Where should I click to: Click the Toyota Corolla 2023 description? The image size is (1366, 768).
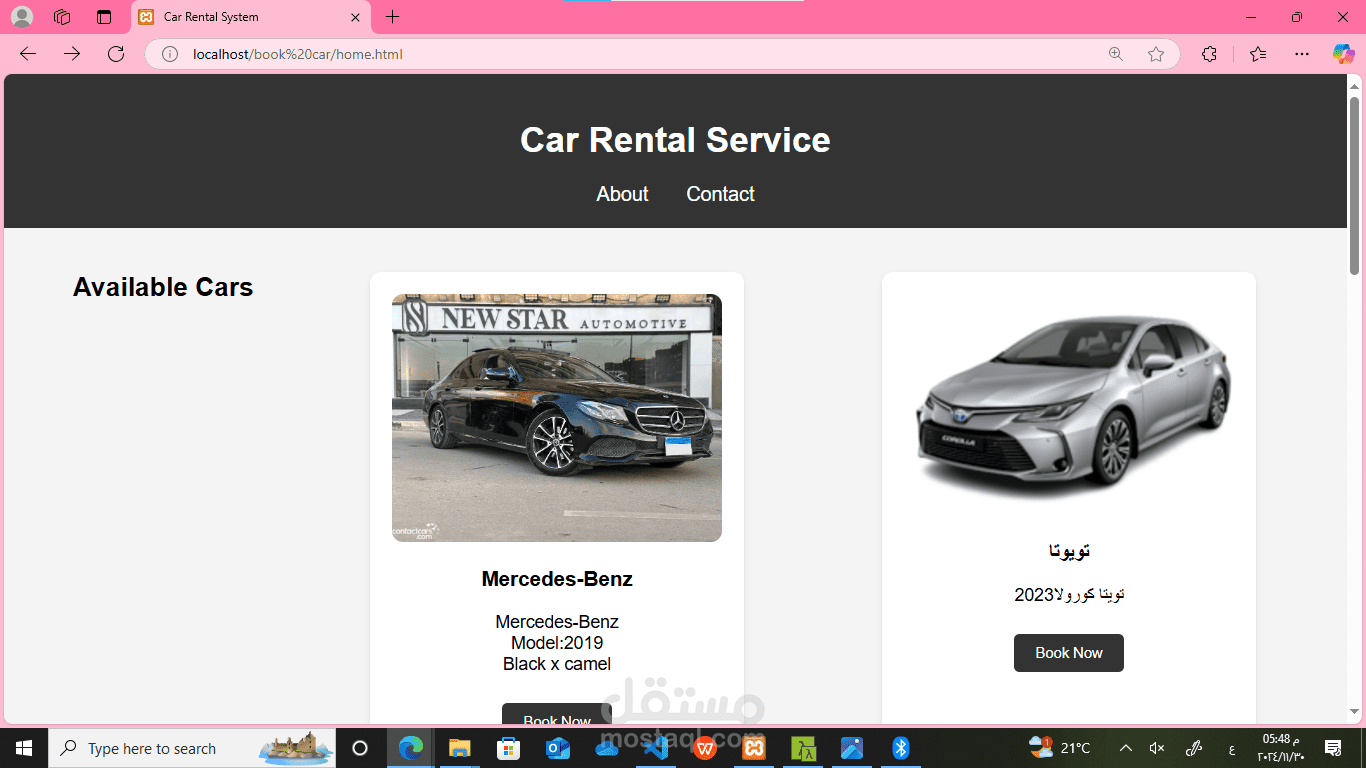click(x=1069, y=595)
